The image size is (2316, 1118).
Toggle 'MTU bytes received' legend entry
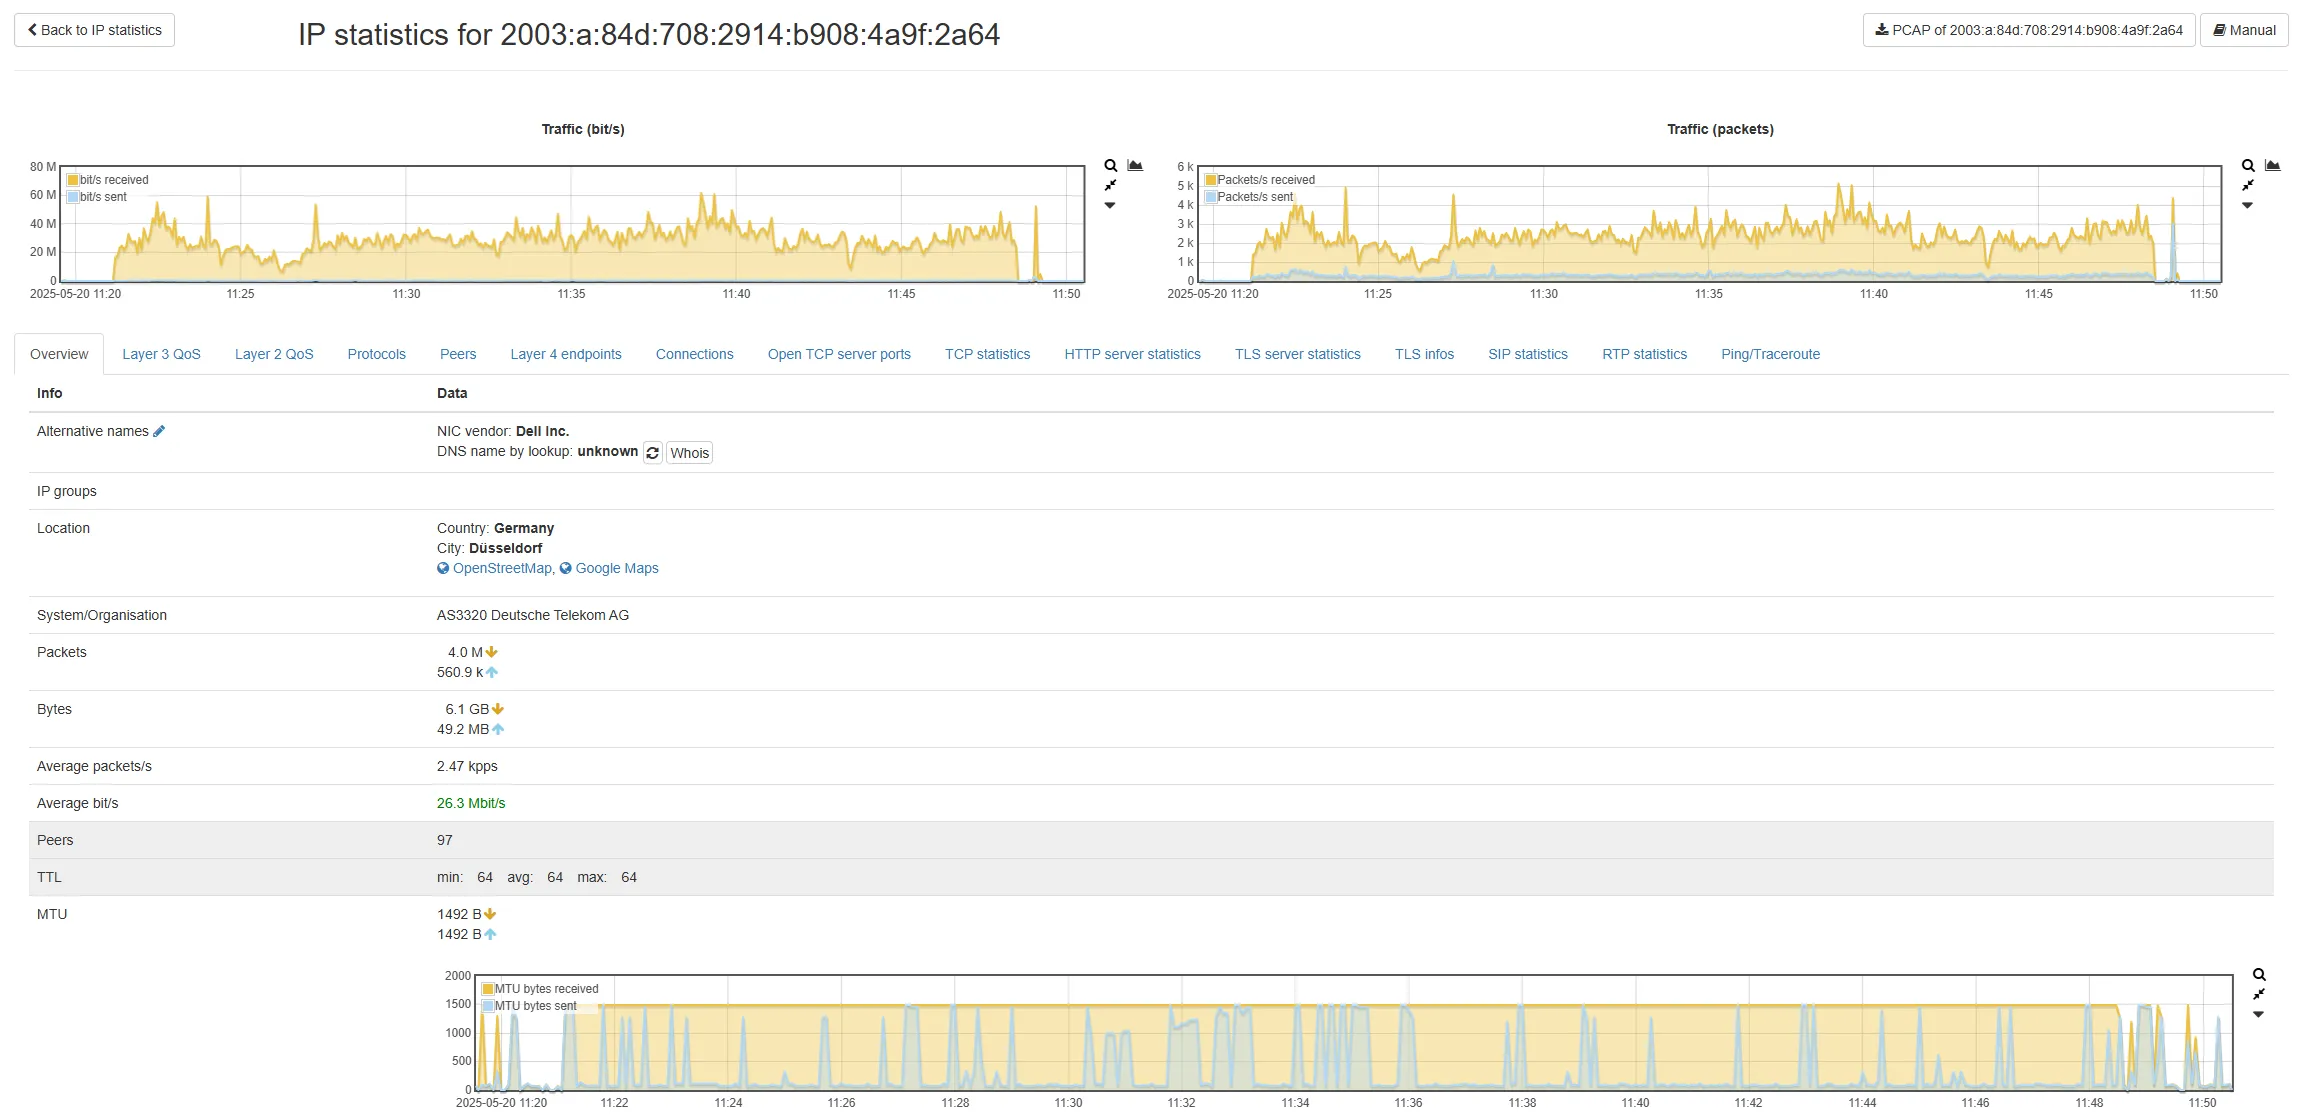click(546, 989)
